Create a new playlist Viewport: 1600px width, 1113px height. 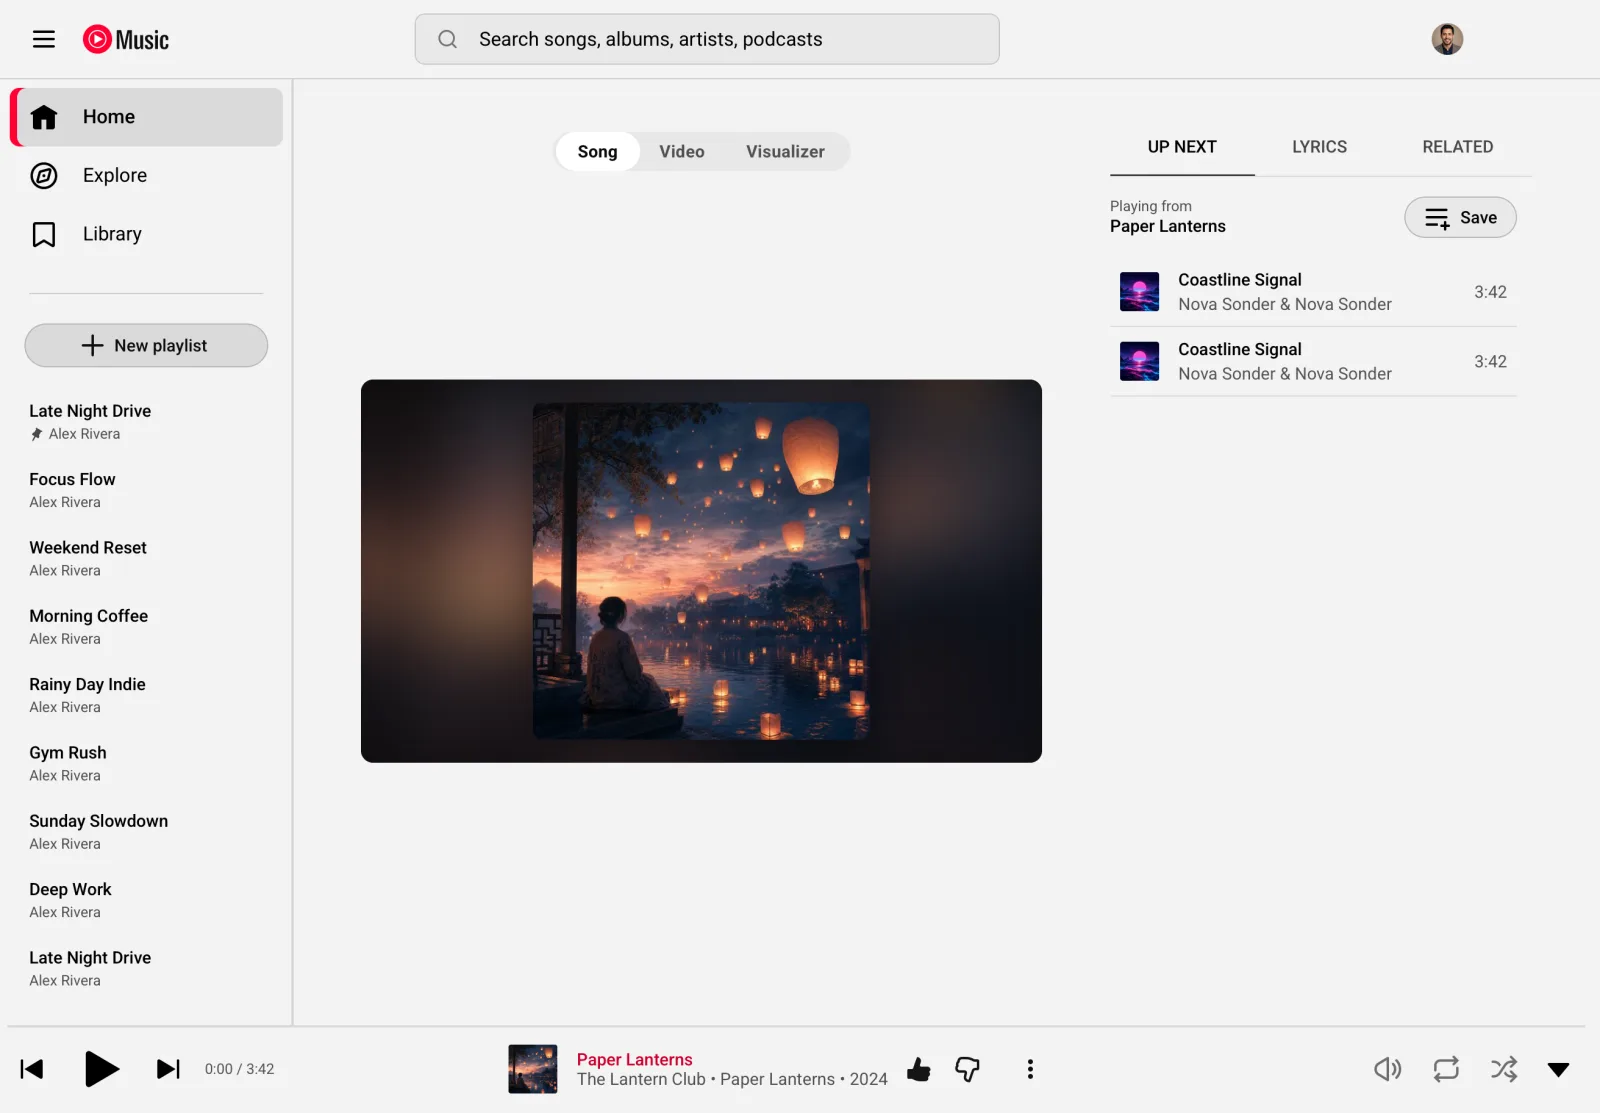click(146, 345)
